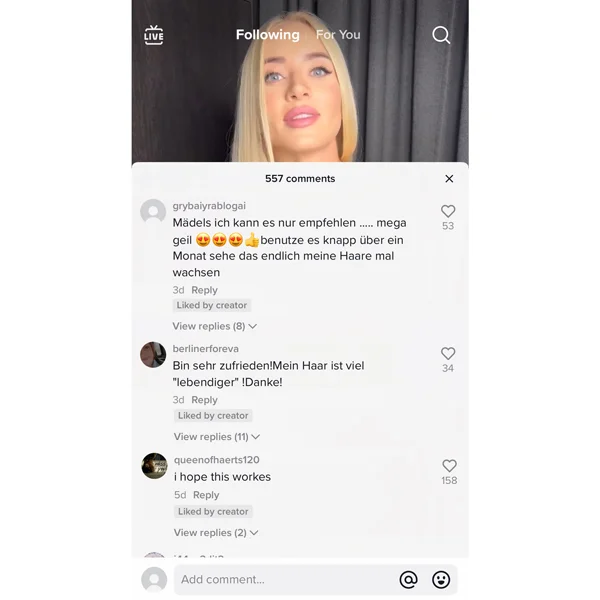Open queenofhaerts120's profile avatar
The width and height of the screenshot is (600, 600).
tap(155, 466)
